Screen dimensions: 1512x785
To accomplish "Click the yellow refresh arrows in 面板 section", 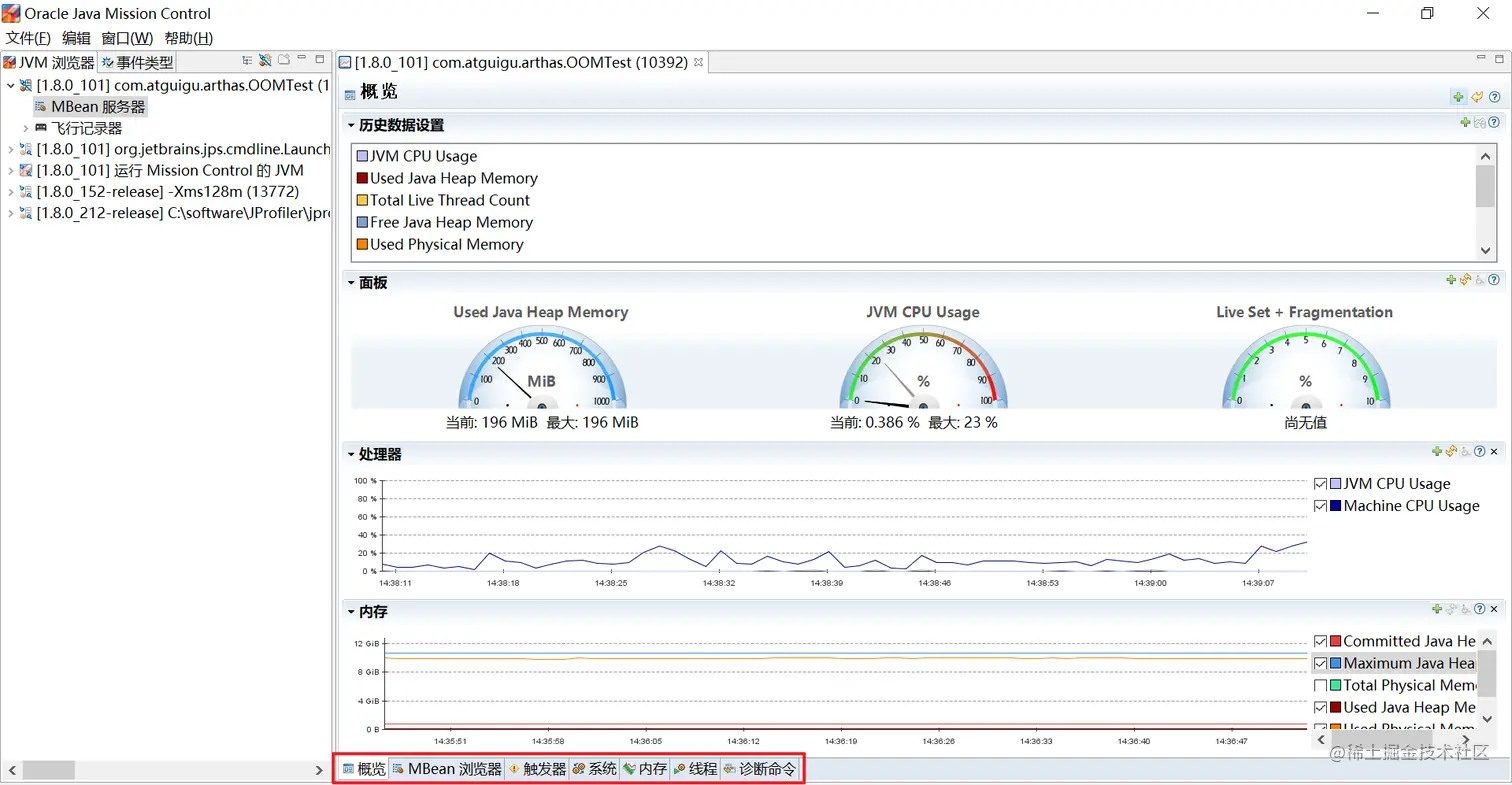I will [1465, 280].
